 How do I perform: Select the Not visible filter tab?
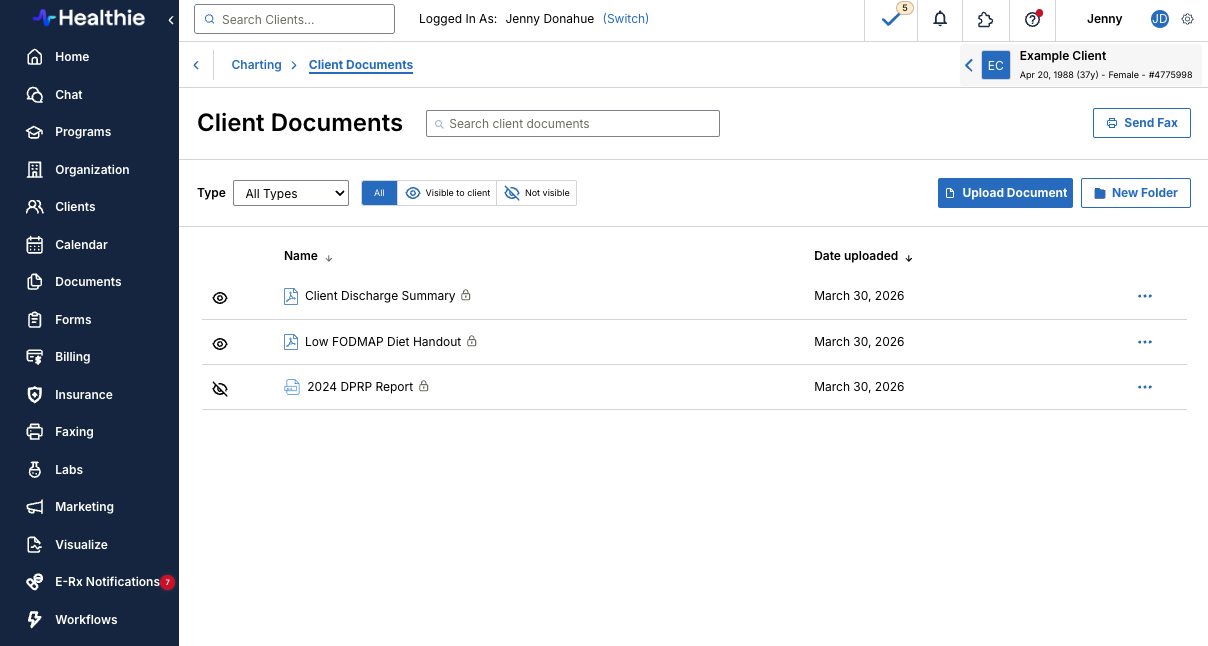537,193
